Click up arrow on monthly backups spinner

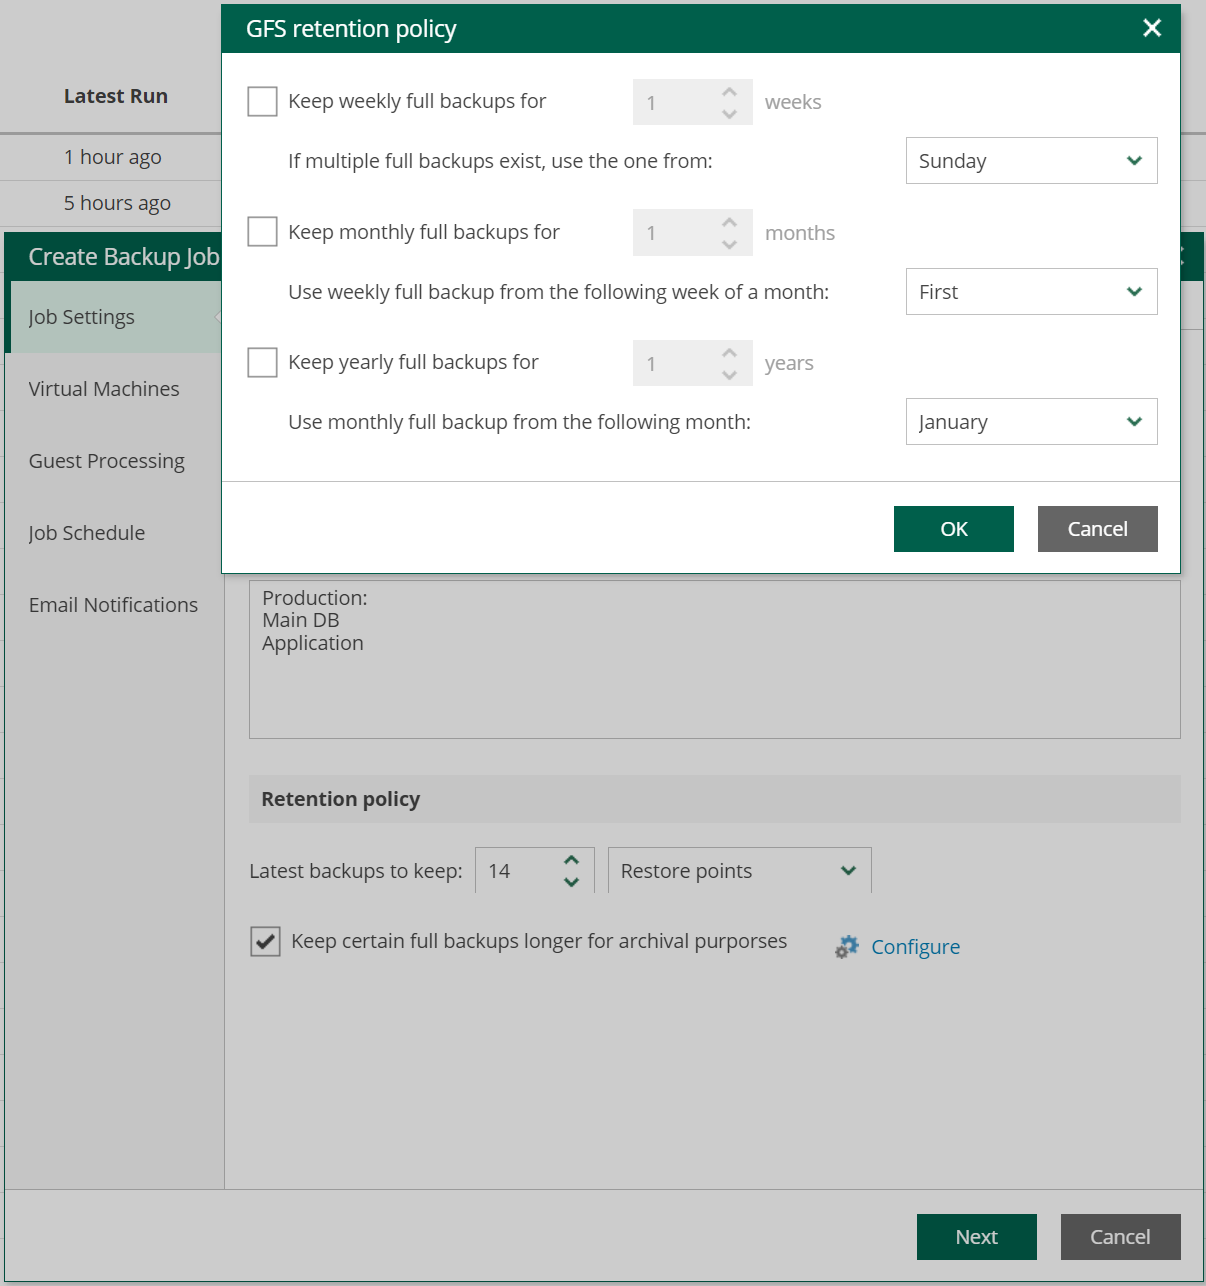point(729,222)
